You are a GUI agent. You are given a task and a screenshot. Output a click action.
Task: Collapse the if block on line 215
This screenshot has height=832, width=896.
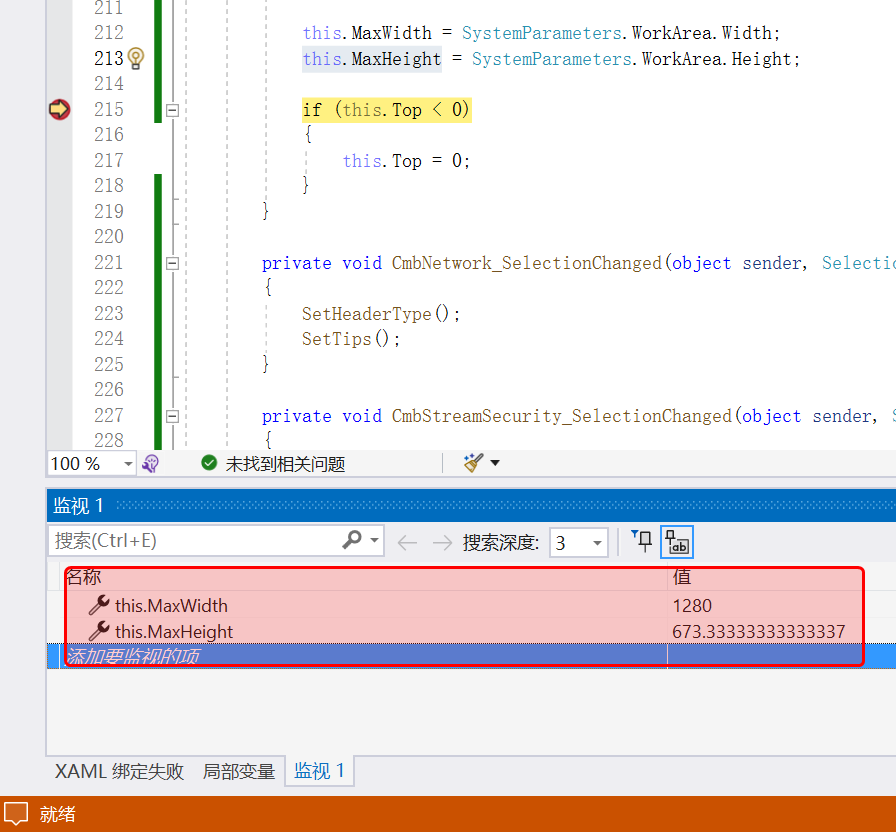pos(172,110)
